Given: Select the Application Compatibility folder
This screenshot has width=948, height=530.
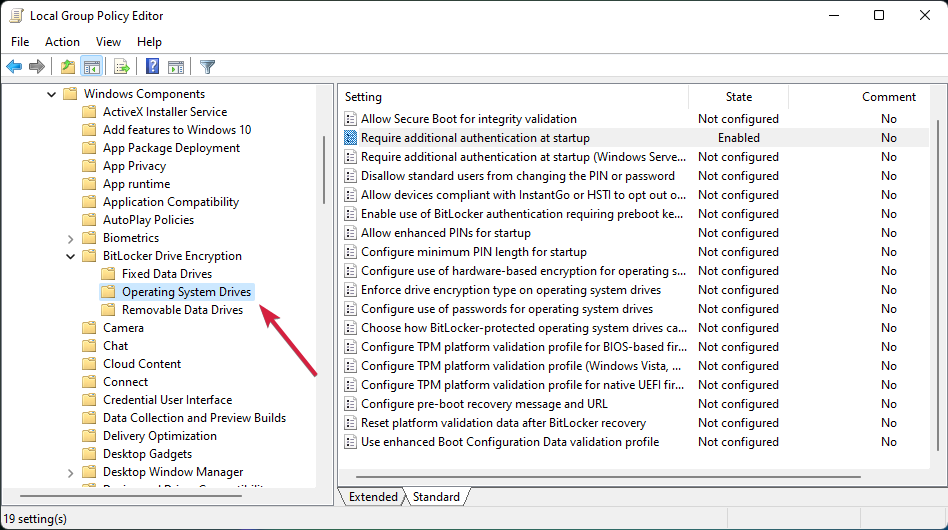Looking at the screenshot, I should 171,202.
